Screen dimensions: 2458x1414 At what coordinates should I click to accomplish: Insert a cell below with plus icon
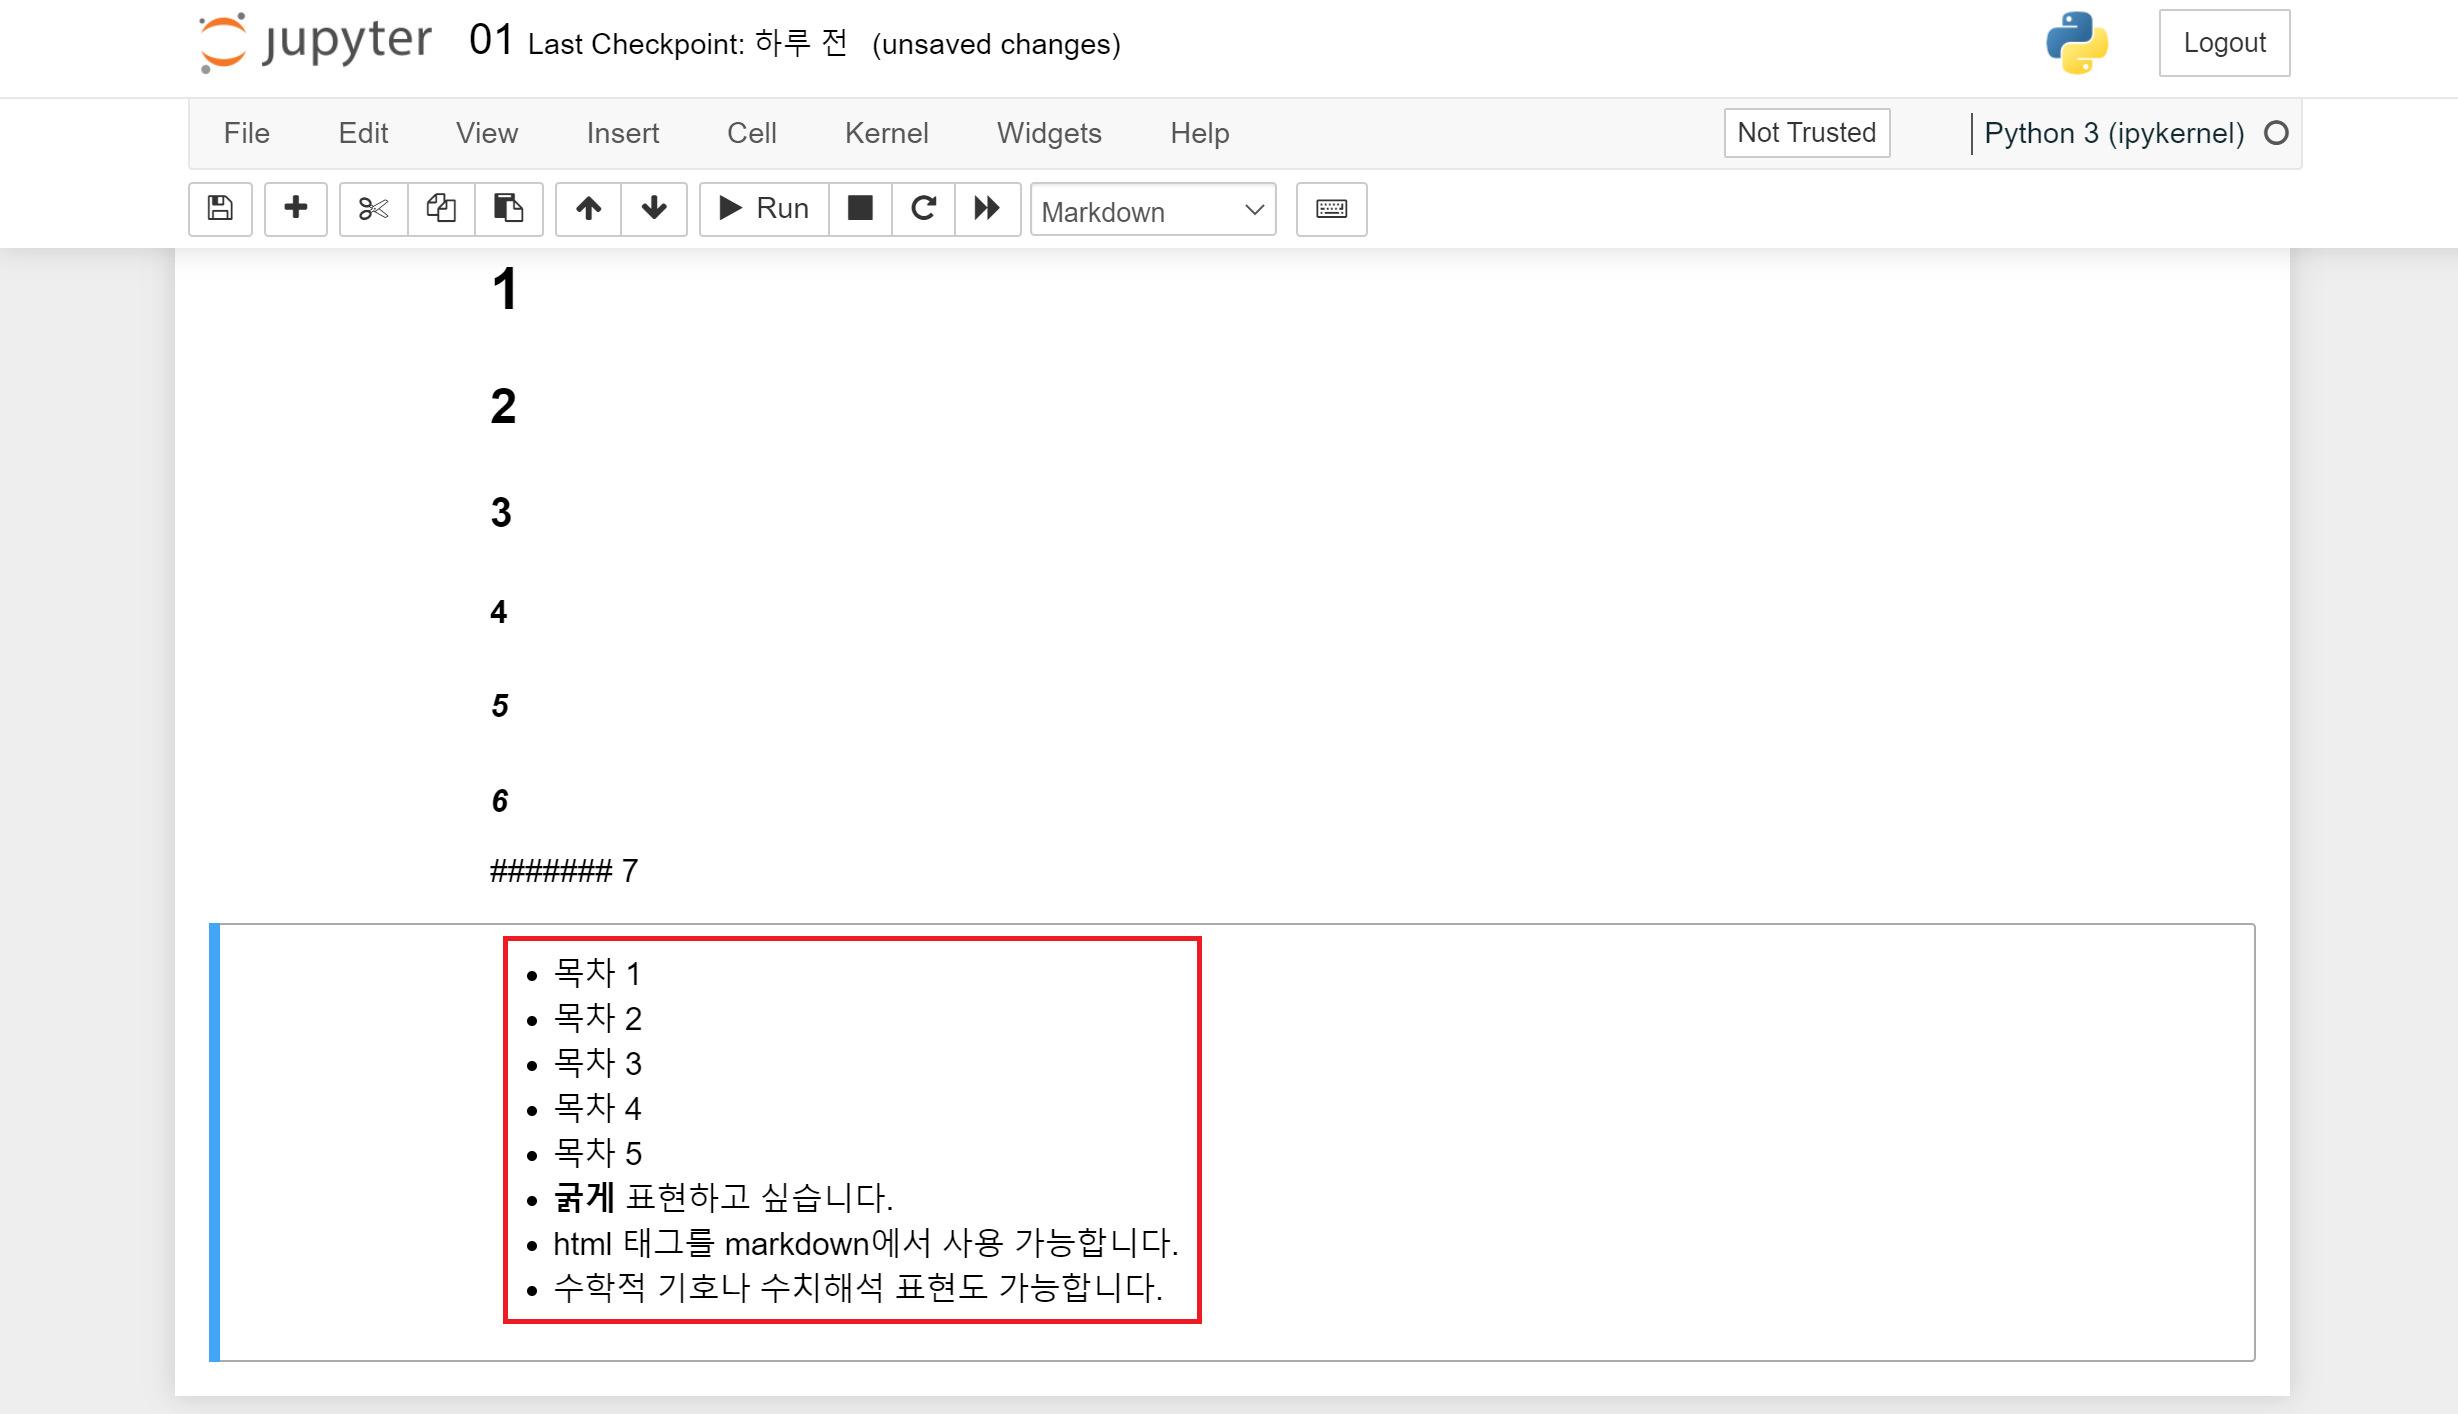point(295,208)
